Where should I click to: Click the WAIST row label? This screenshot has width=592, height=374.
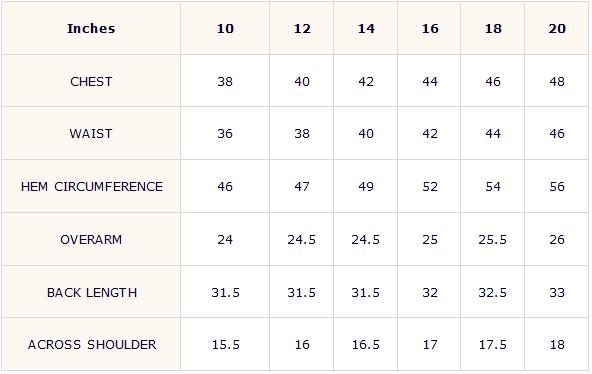click(x=91, y=134)
